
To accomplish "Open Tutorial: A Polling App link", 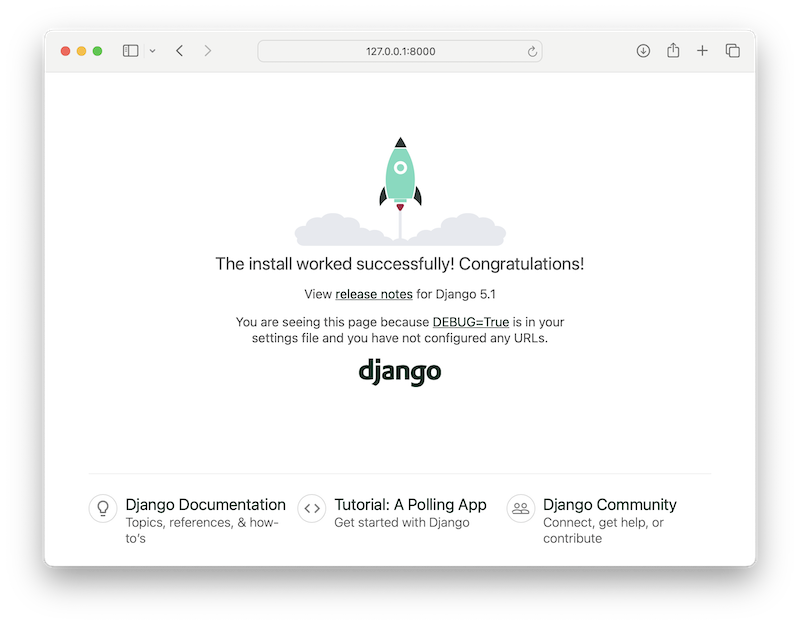I will point(410,505).
